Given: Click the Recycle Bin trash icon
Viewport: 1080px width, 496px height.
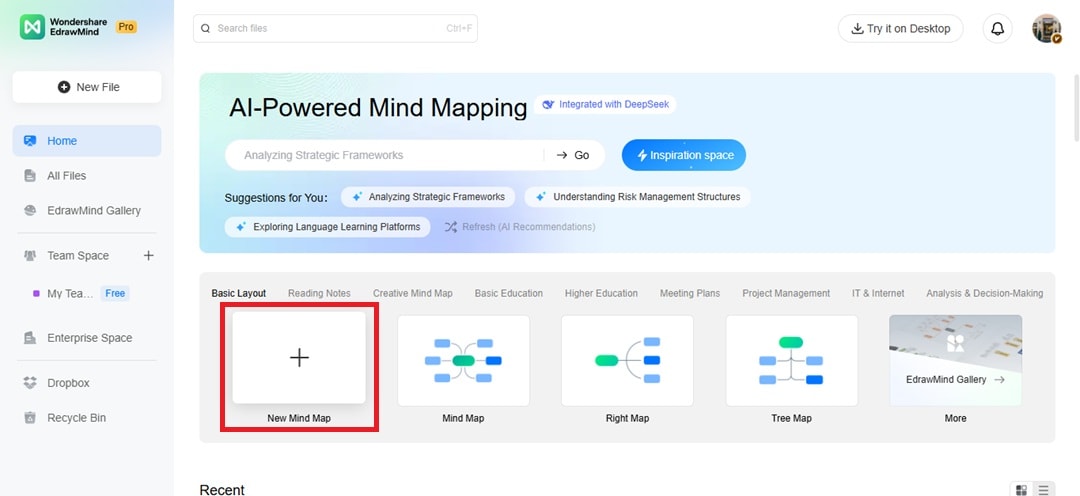Looking at the screenshot, I should pyautogui.click(x=30, y=418).
